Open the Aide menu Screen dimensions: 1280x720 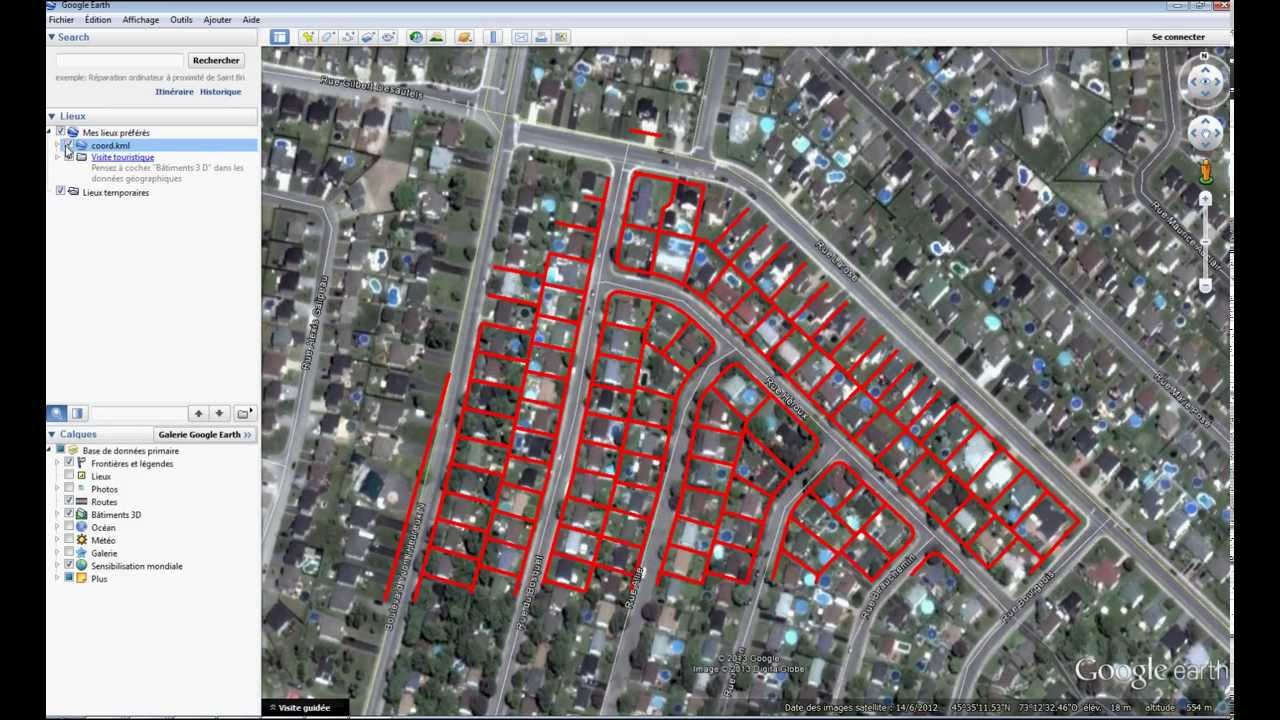[x=251, y=19]
